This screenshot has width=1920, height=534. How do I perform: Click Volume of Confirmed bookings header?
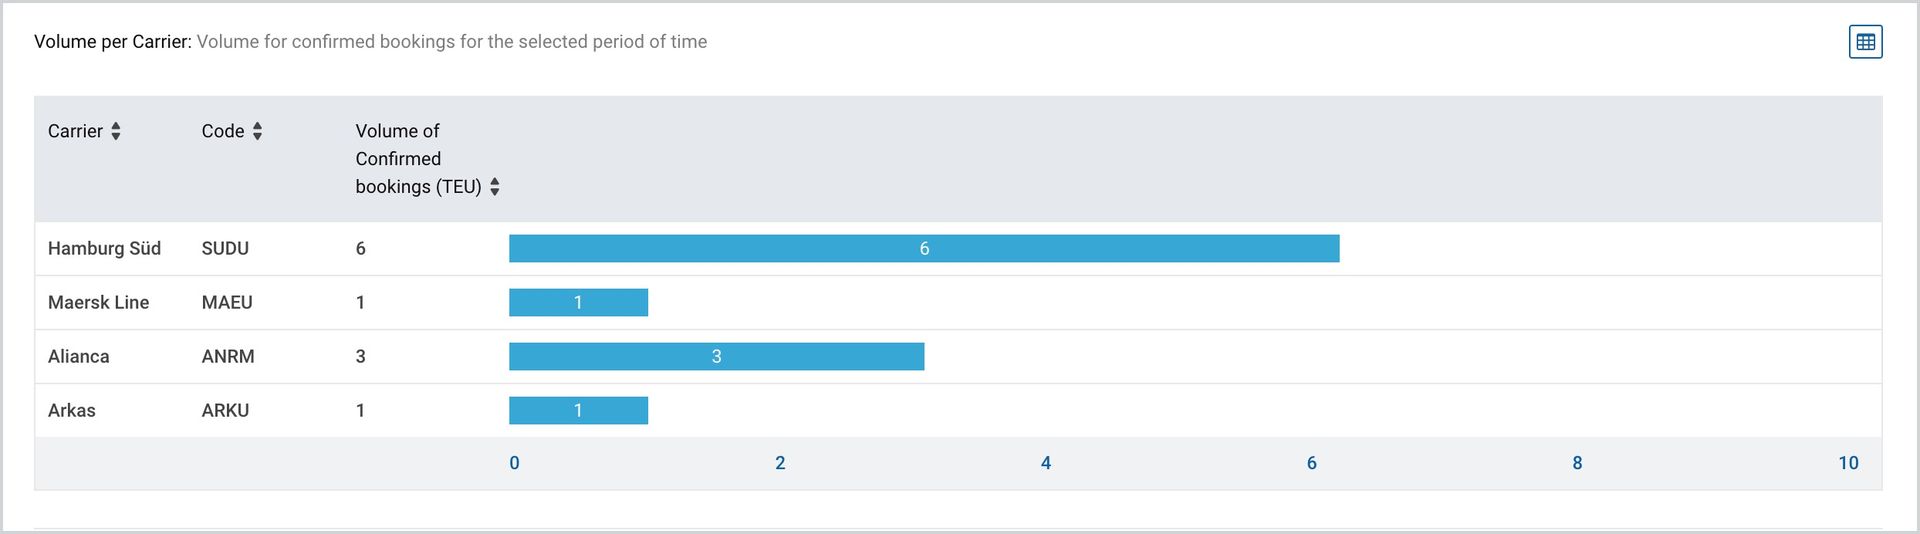tap(419, 159)
